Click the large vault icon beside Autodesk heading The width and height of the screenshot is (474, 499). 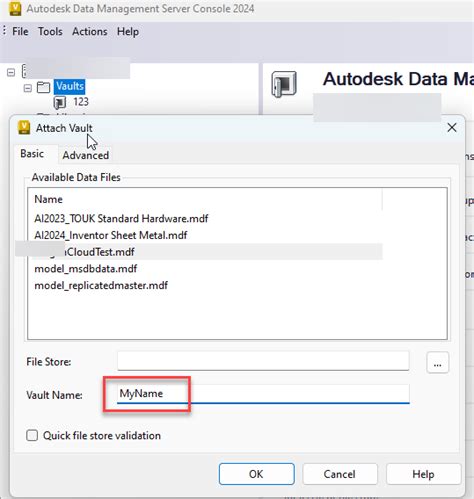coord(284,84)
